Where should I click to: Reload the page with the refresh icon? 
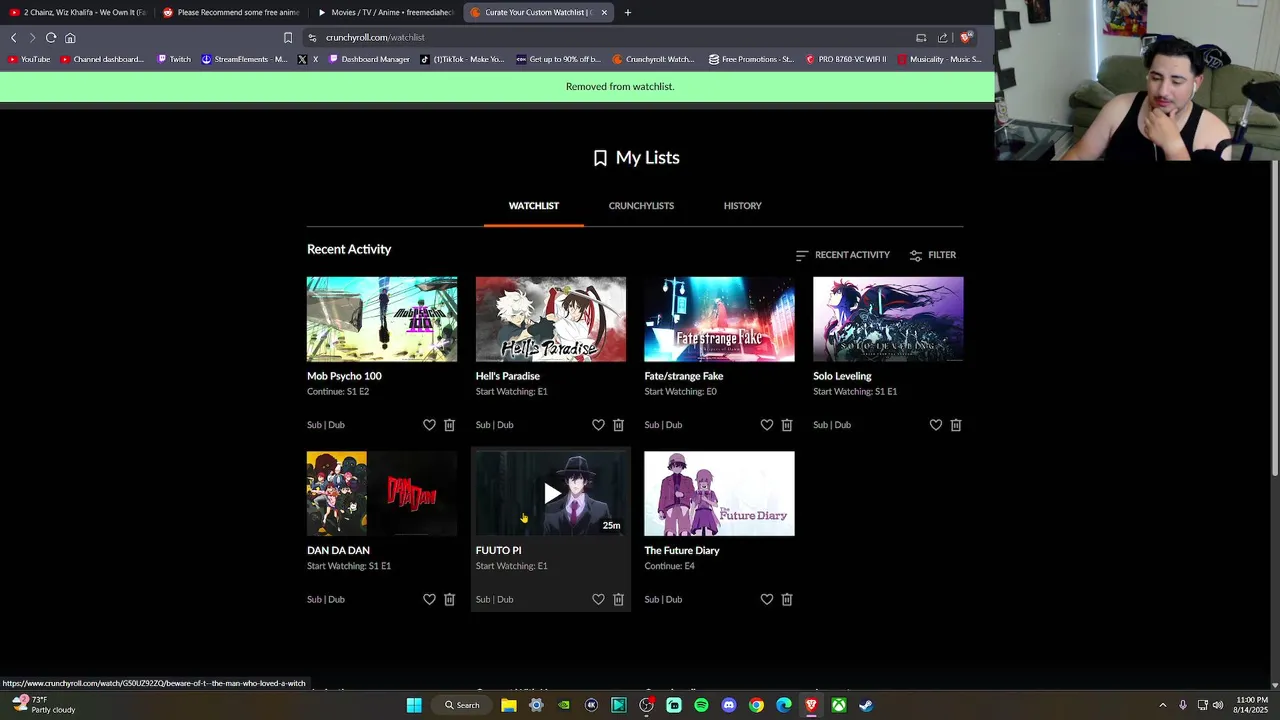[x=51, y=38]
